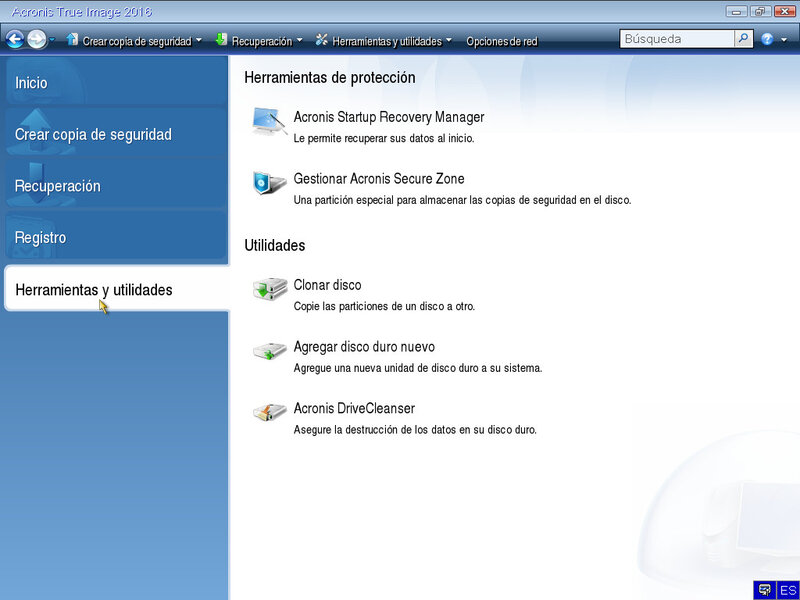Open Agregar disco duro nuevo wizard
The height and width of the screenshot is (600, 800).
coord(364,347)
